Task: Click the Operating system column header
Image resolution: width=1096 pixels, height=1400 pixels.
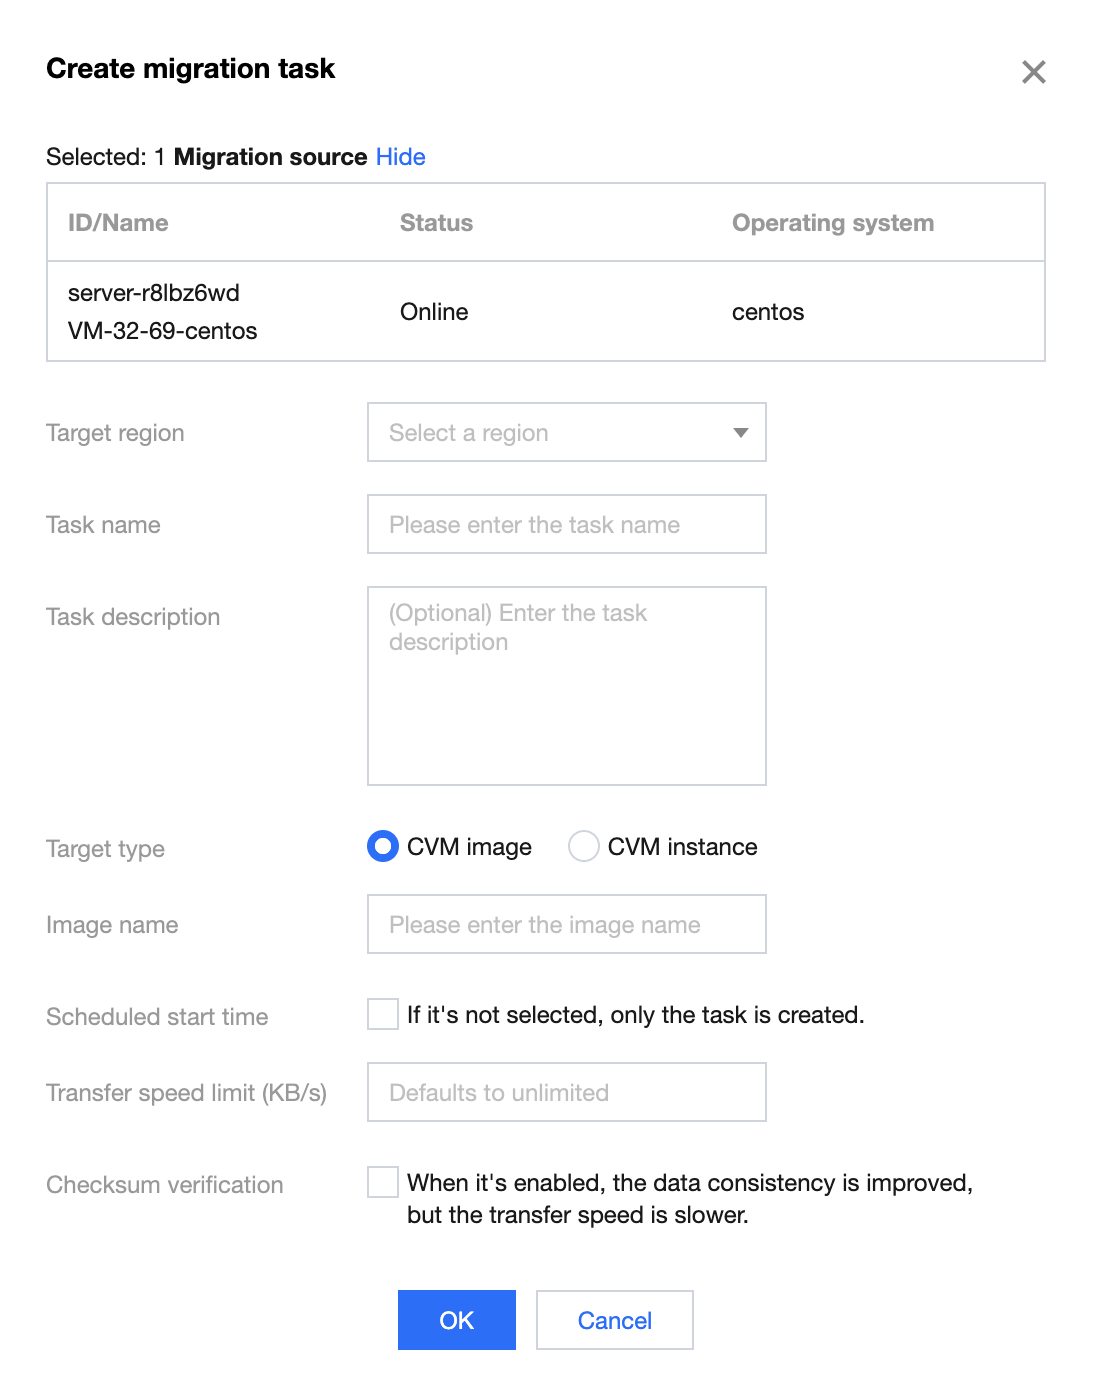Action: (x=832, y=223)
